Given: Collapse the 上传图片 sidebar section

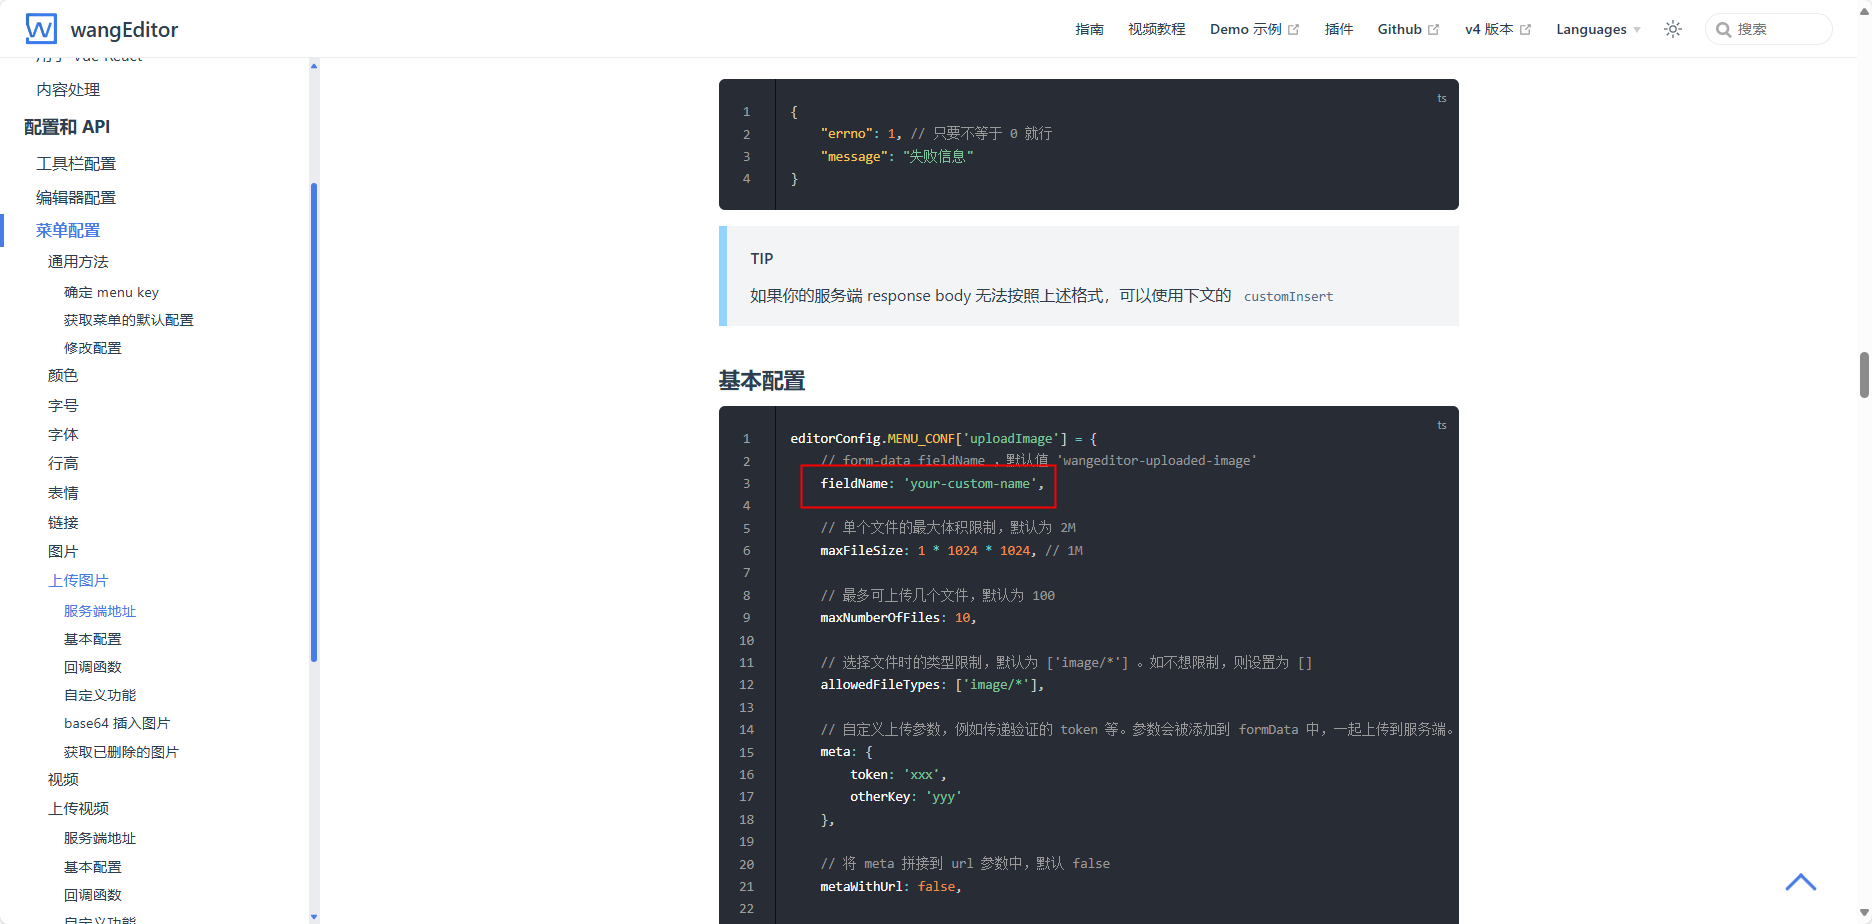Looking at the screenshot, I should click(x=79, y=580).
